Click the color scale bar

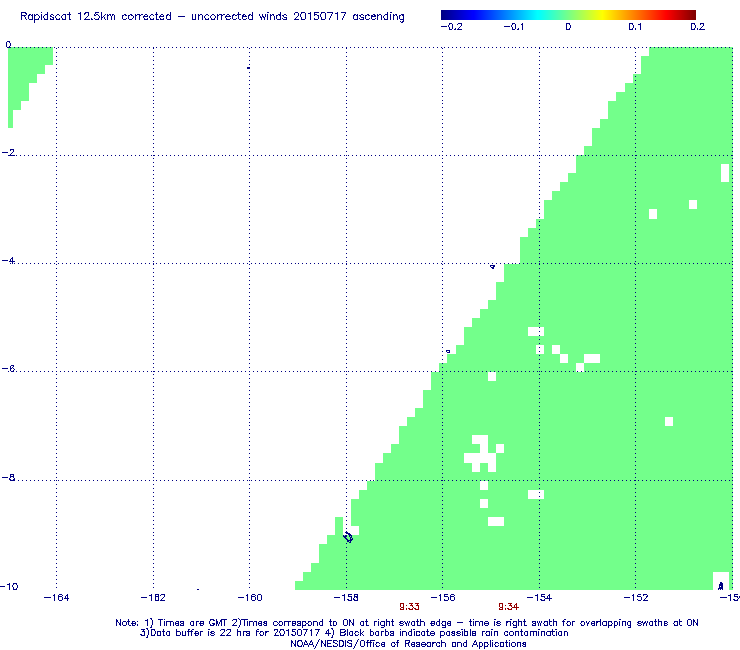click(x=568, y=15)
